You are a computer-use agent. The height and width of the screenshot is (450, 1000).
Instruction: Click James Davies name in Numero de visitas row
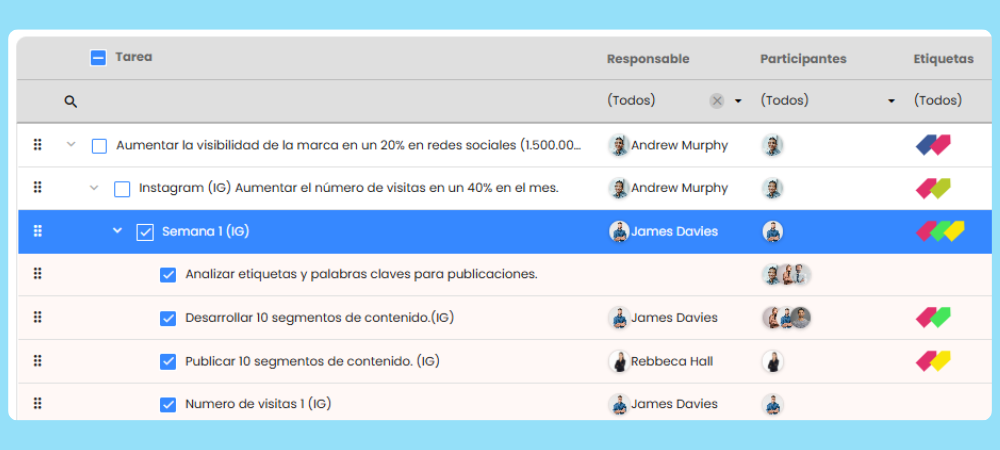674,404
